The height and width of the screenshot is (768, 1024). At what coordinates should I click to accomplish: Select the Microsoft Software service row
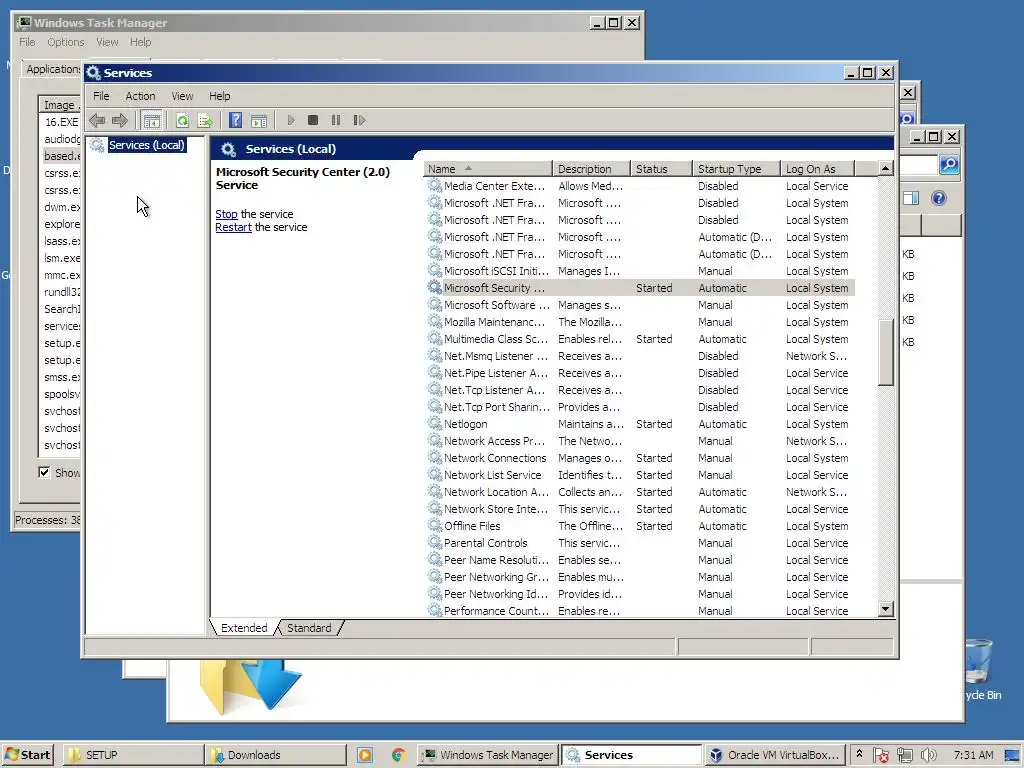click(x=639, y=305)
